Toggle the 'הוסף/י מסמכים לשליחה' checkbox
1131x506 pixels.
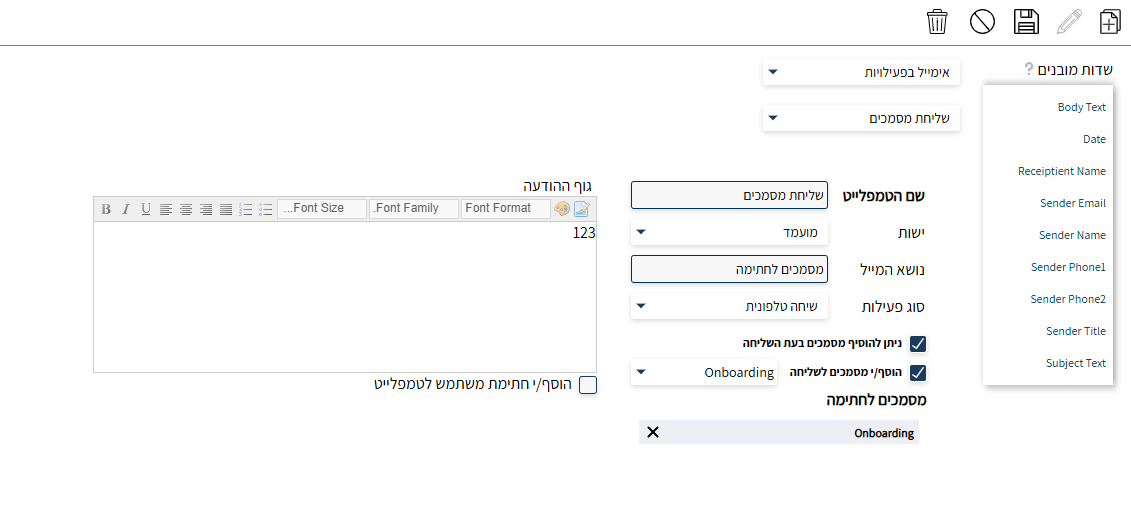918,373
